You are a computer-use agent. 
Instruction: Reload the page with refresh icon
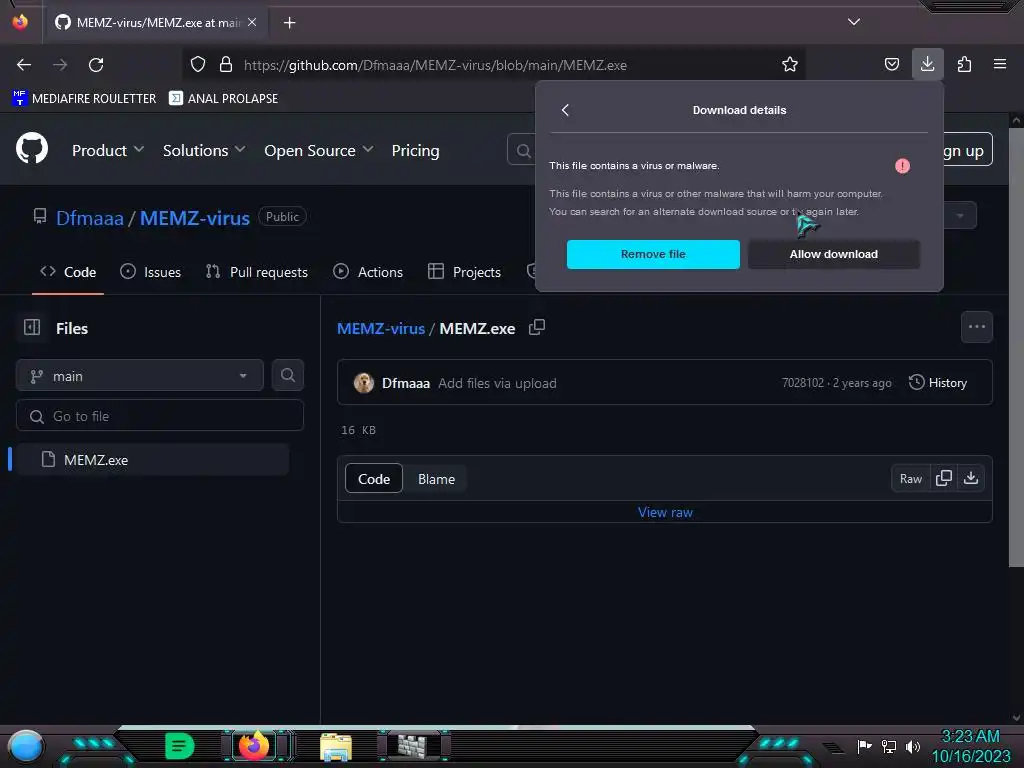pyautogui.click(x=96, y=65)
